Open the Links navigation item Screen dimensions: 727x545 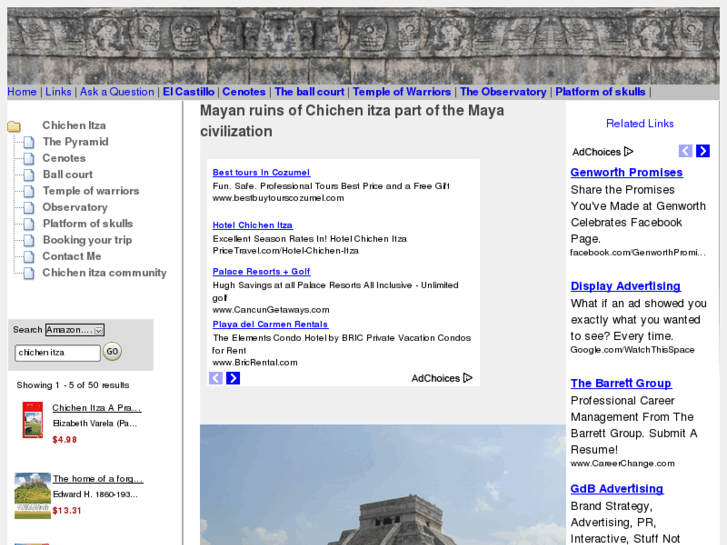[x=58, y=92]
